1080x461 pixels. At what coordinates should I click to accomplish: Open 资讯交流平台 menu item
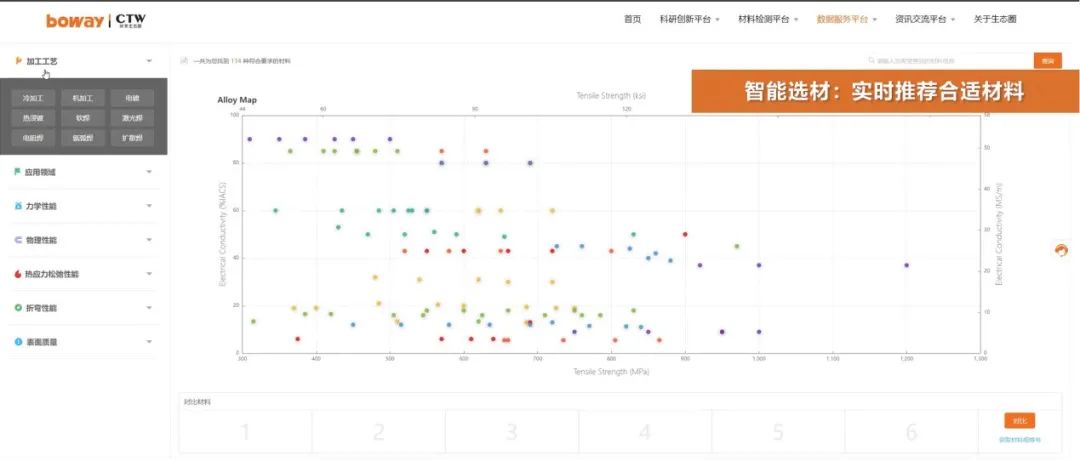pyautogui.click(x=921, y=19)
